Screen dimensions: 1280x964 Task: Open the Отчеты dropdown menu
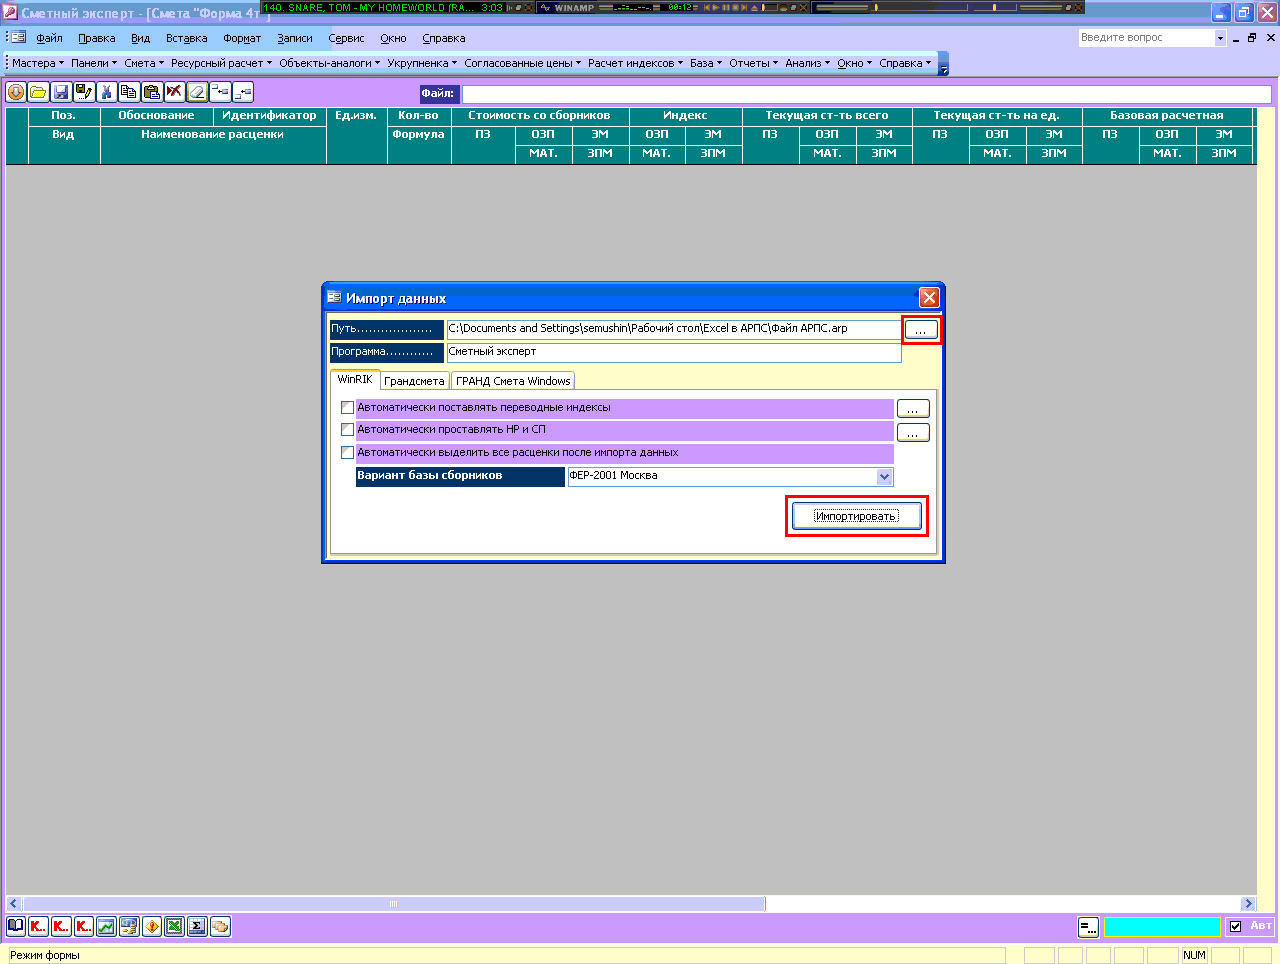pyautogui.click(x=754, y=63)
